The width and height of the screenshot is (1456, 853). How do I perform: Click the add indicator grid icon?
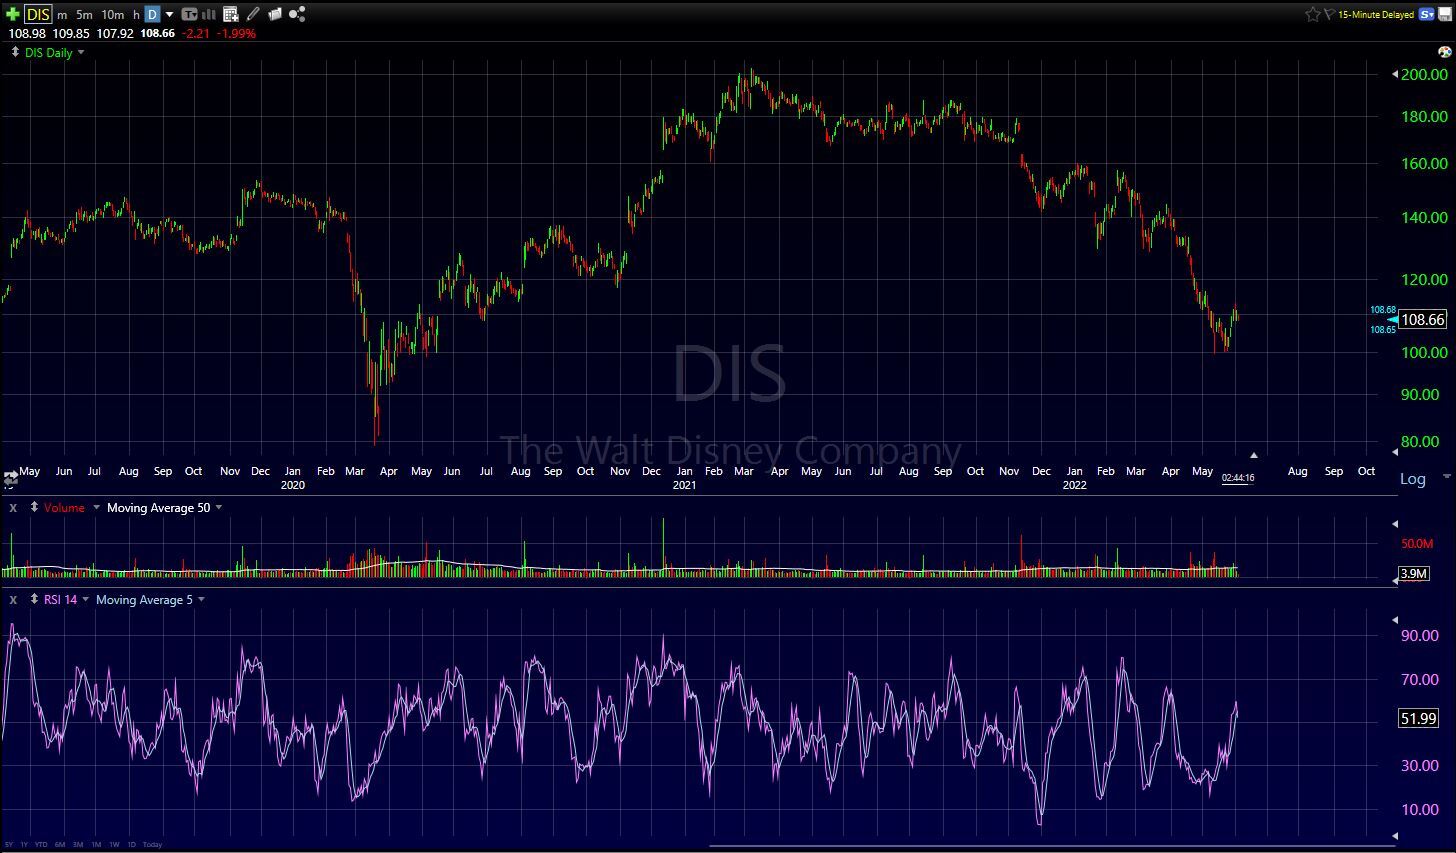(231, 14)
